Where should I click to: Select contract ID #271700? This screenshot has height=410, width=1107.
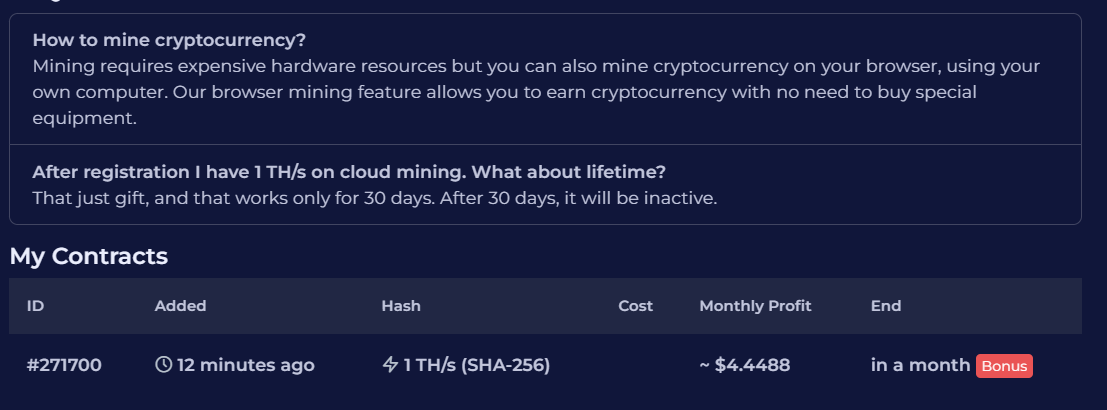64,365
